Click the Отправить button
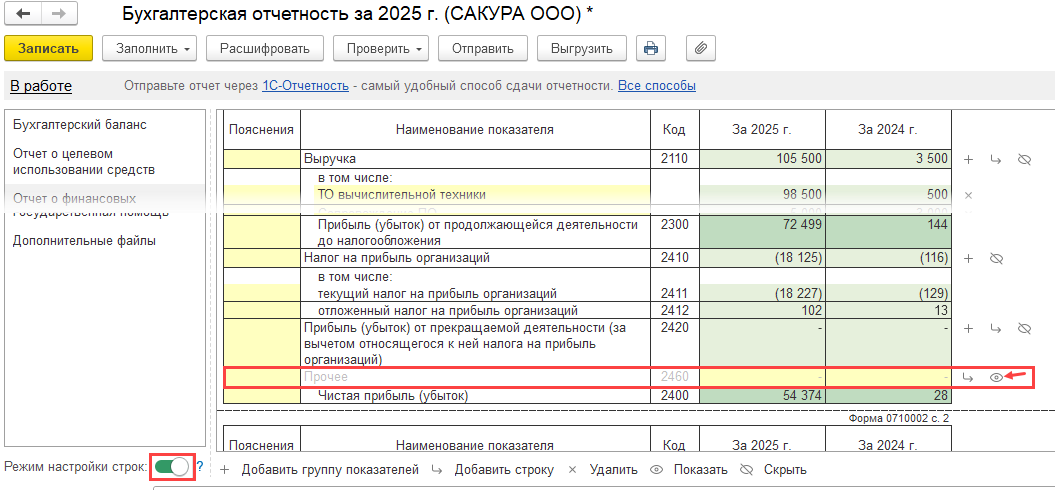 pyautogui.click(x=482, y=48)
